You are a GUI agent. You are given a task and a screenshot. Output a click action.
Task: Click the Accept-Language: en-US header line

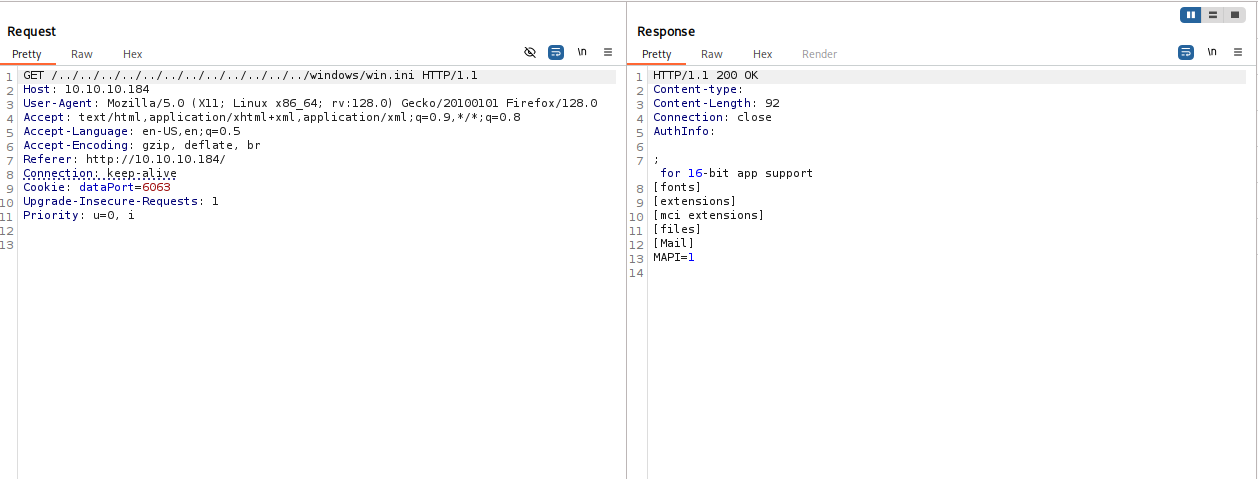[x=132, y=131]
